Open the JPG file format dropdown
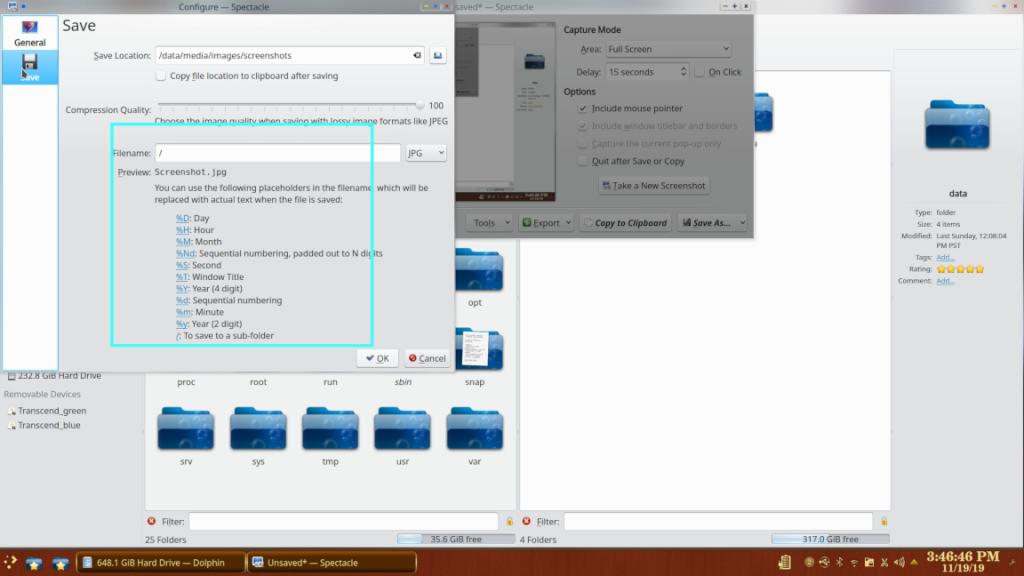 point(426,154)
